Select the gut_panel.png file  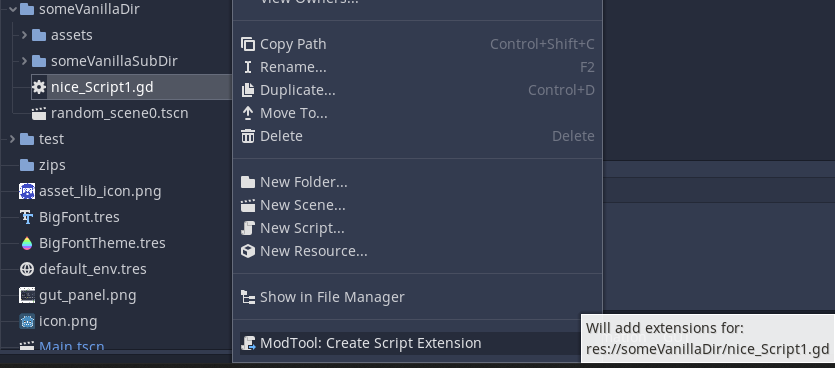point(87,296)
